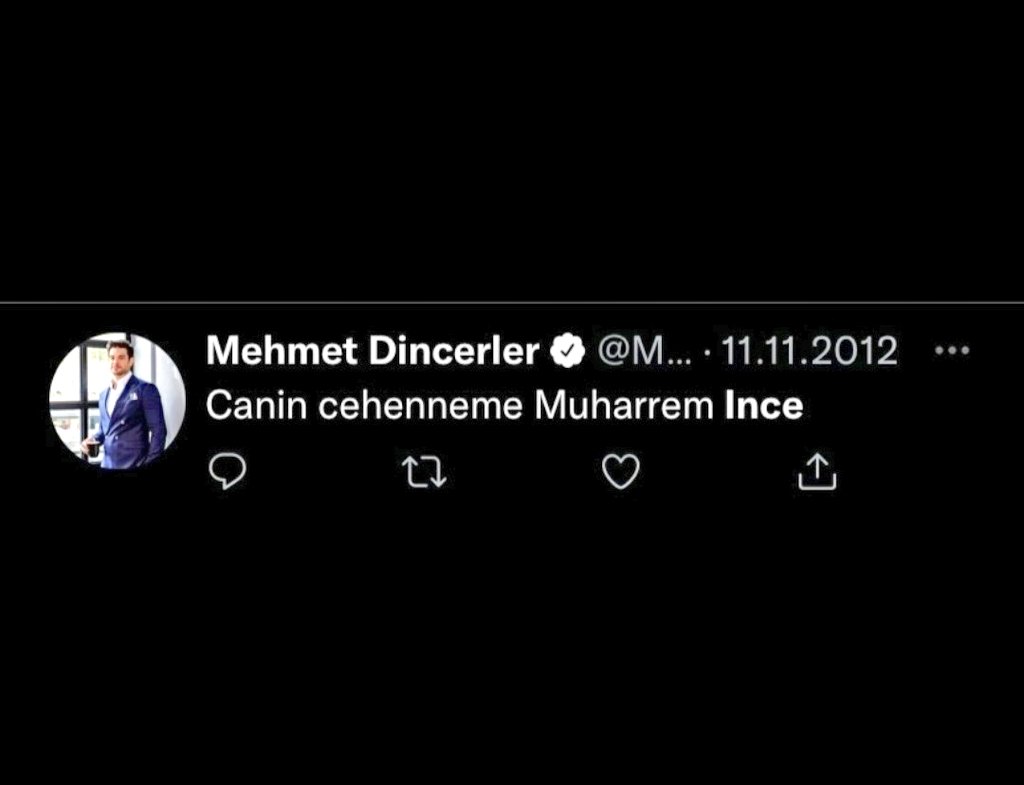Click the word Canin starting the tweet
This screenshot has width=1024, height=785.
(257, 406)
